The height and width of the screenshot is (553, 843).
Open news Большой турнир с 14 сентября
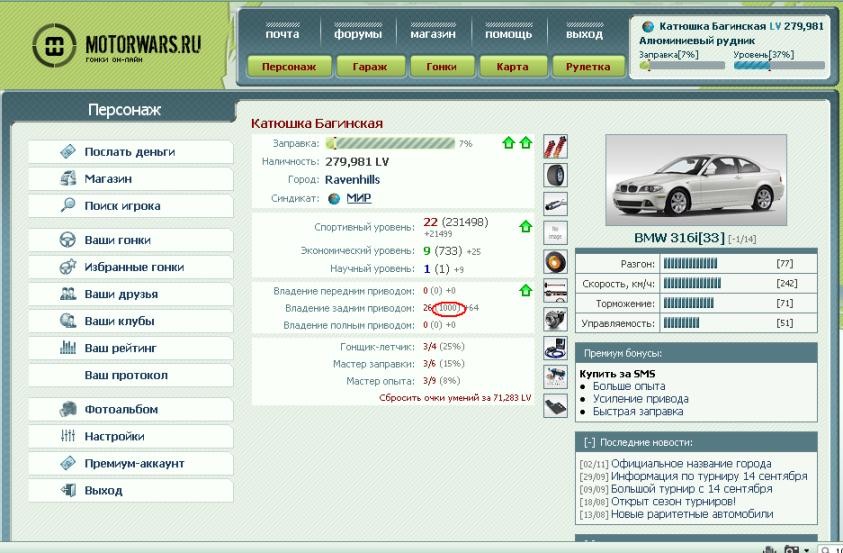691,489
